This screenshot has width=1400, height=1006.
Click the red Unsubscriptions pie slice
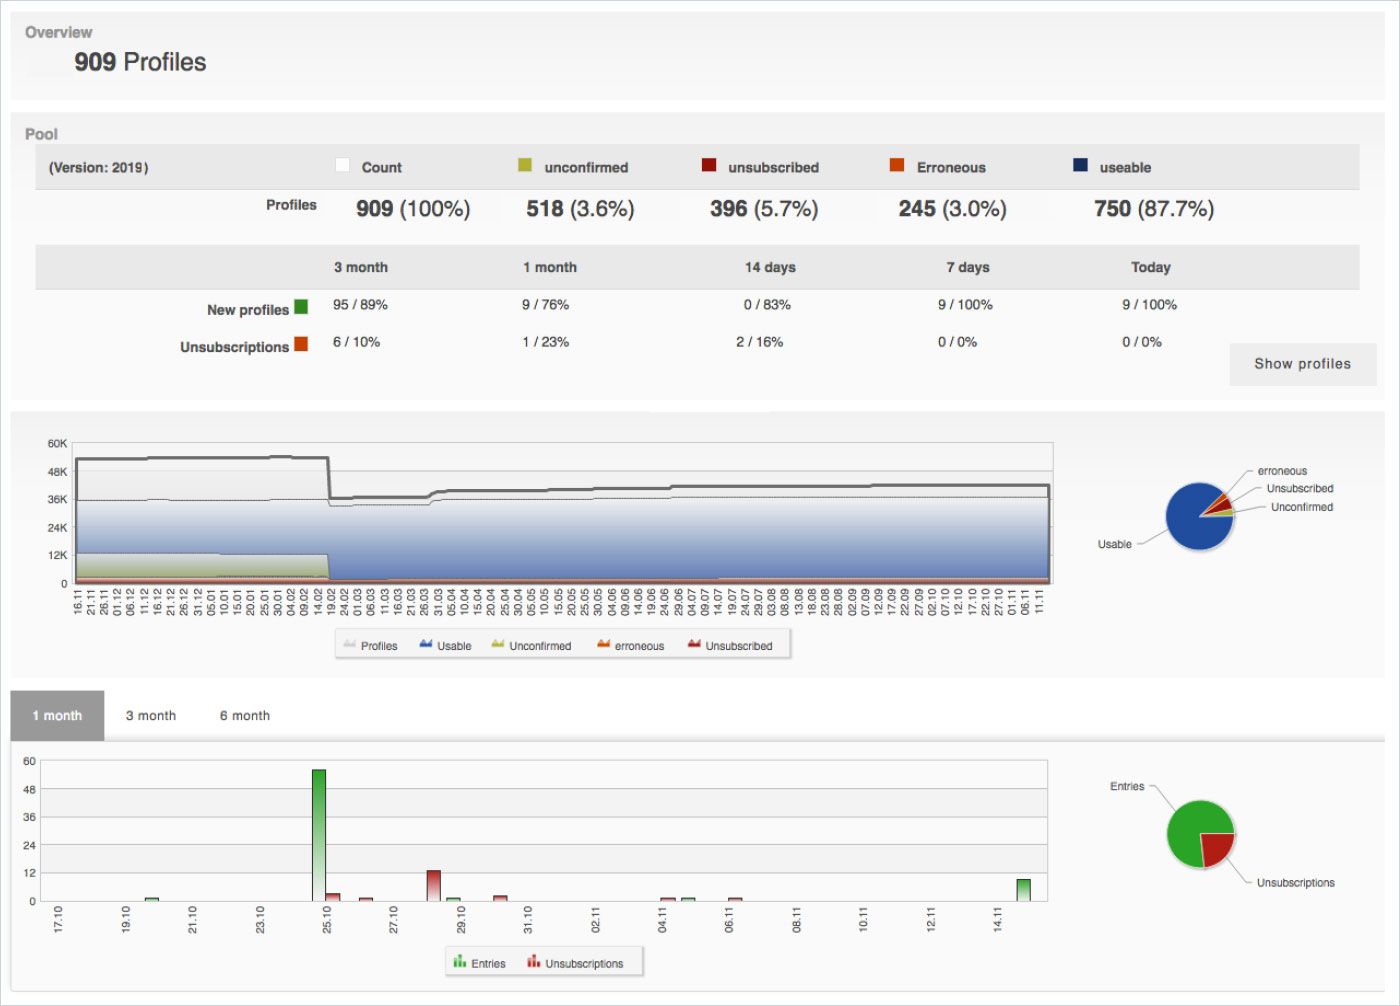[x=1216, y=847]
